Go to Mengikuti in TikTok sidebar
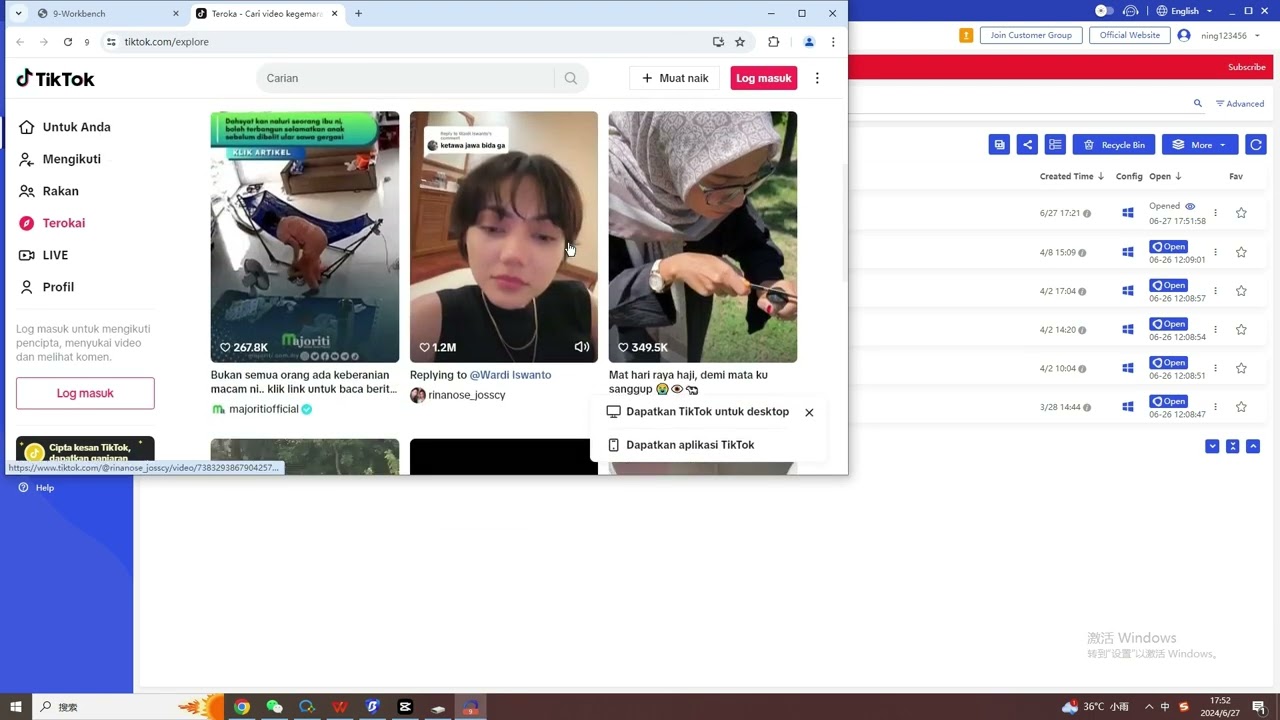This screenshot has height=720, width=1280. pyautogui.click(x=60, y=159)
